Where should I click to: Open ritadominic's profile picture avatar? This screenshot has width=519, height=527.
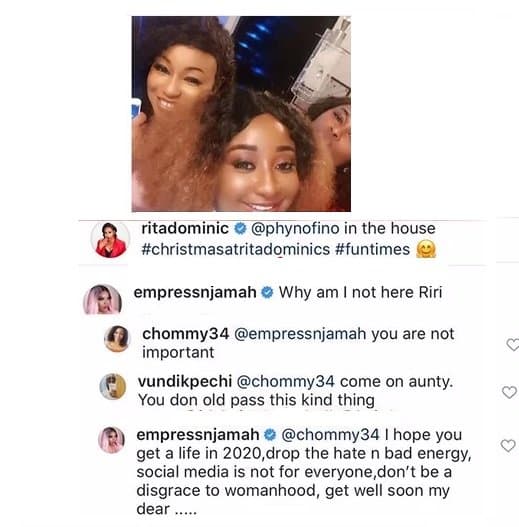coord(111,240)
